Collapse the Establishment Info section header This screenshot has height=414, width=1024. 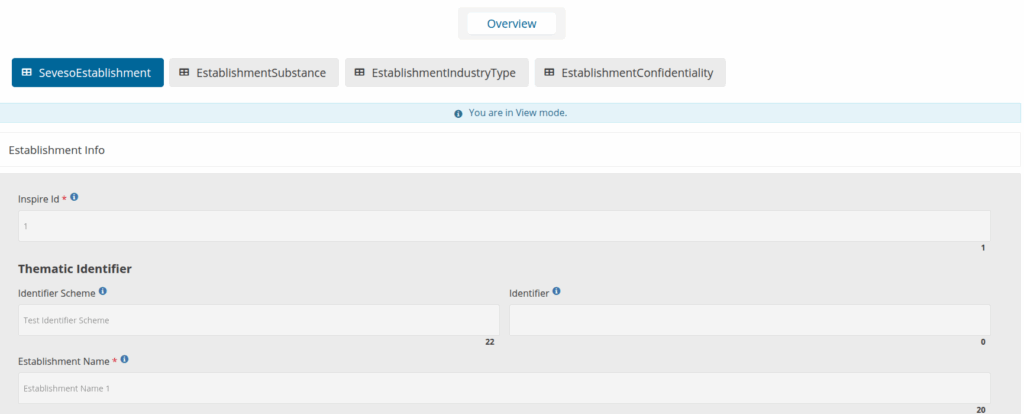click(57, 150)
